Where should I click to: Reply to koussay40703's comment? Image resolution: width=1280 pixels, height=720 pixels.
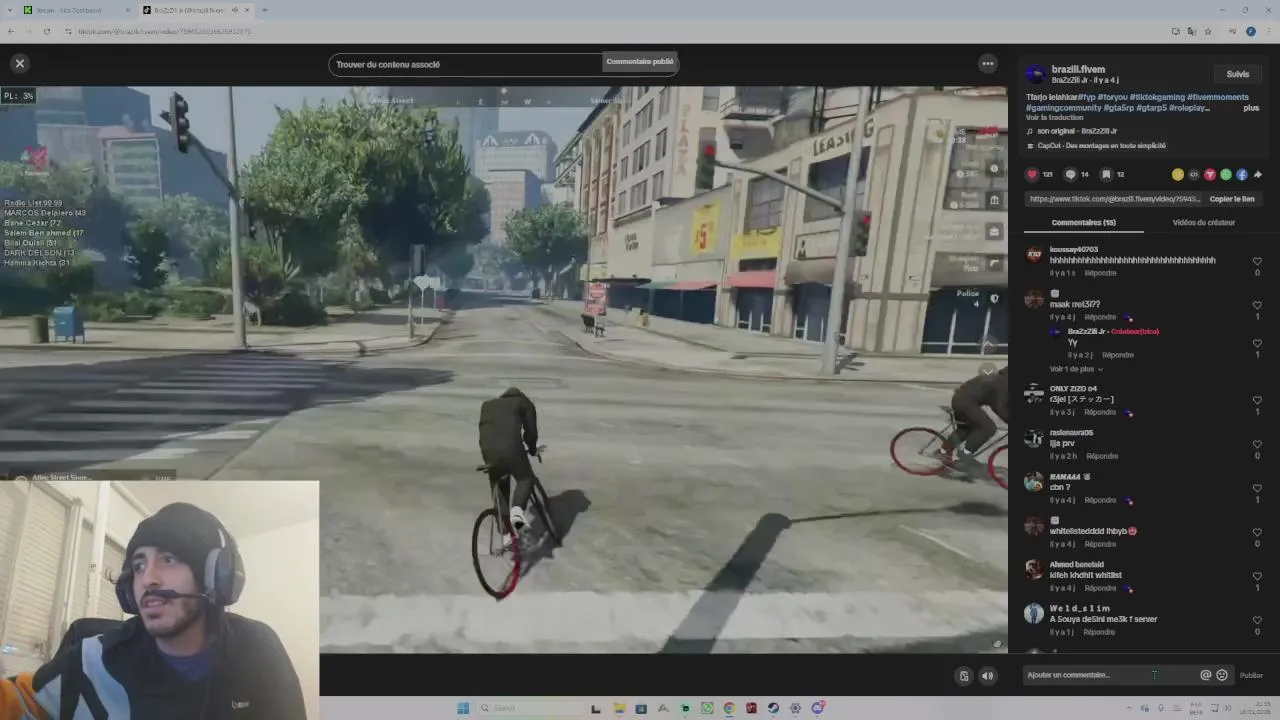[x=1100, y=273]
